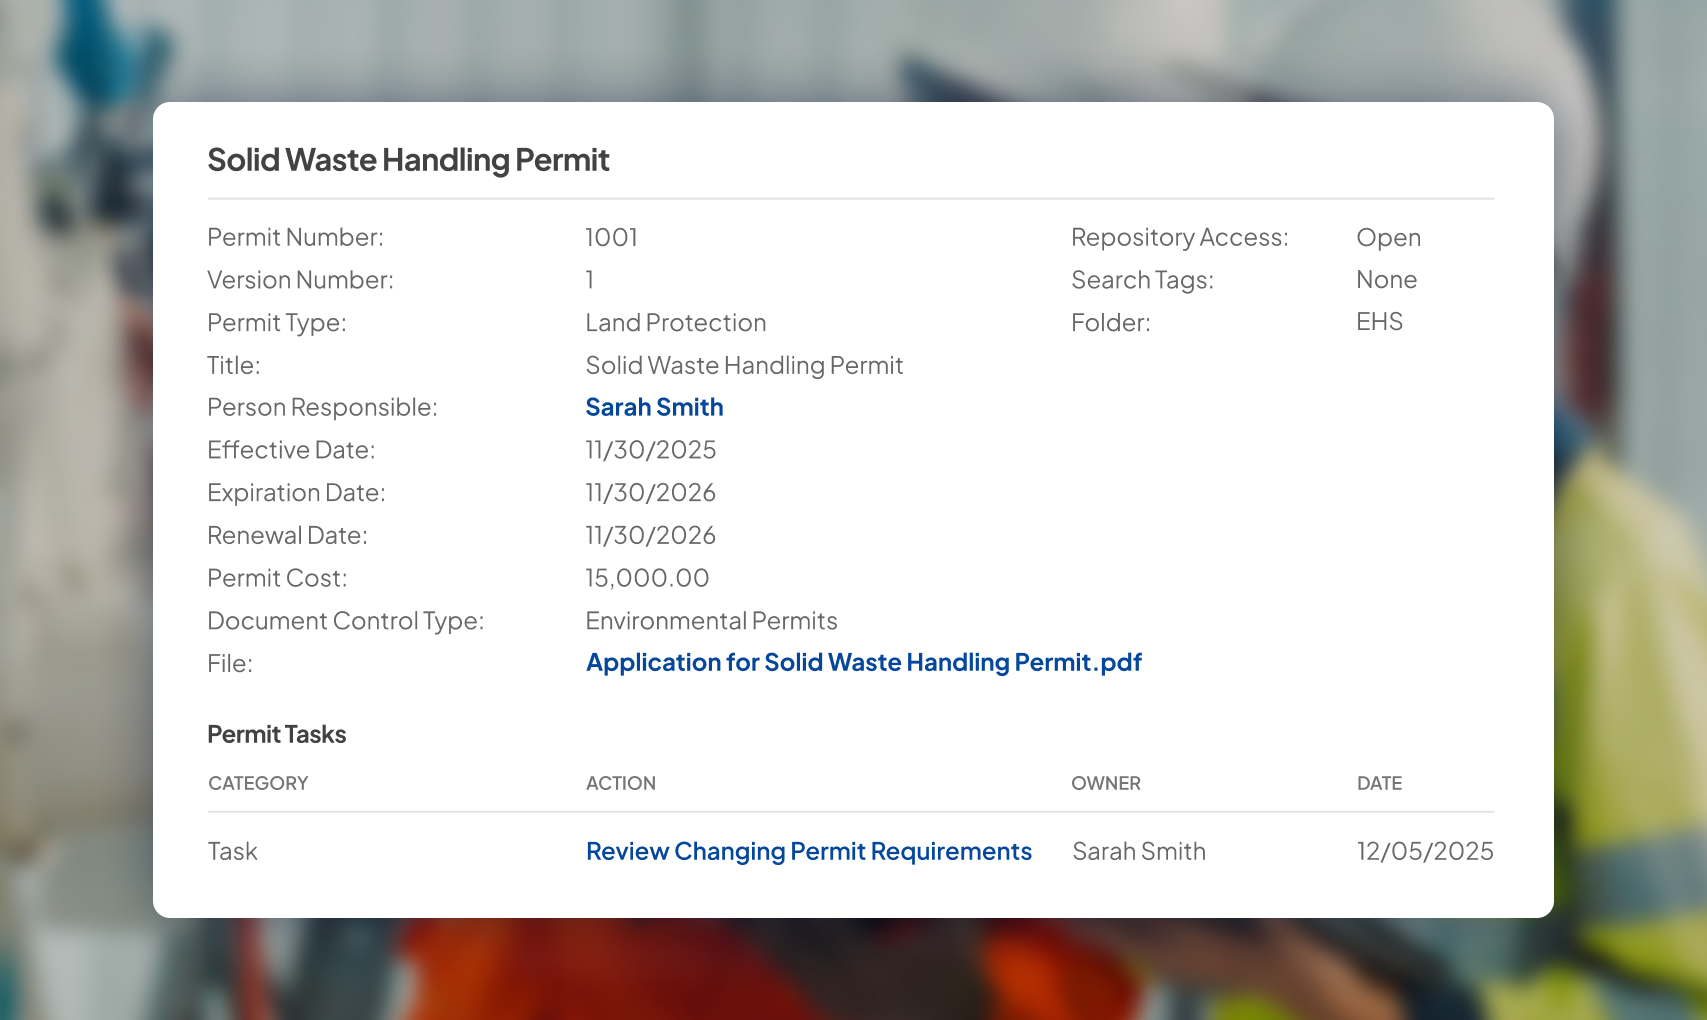Viewport: 1707px width, 1020px height.
Task: Click the Solid Waste Handling Permit heading
Action: (x=408, y=160)
